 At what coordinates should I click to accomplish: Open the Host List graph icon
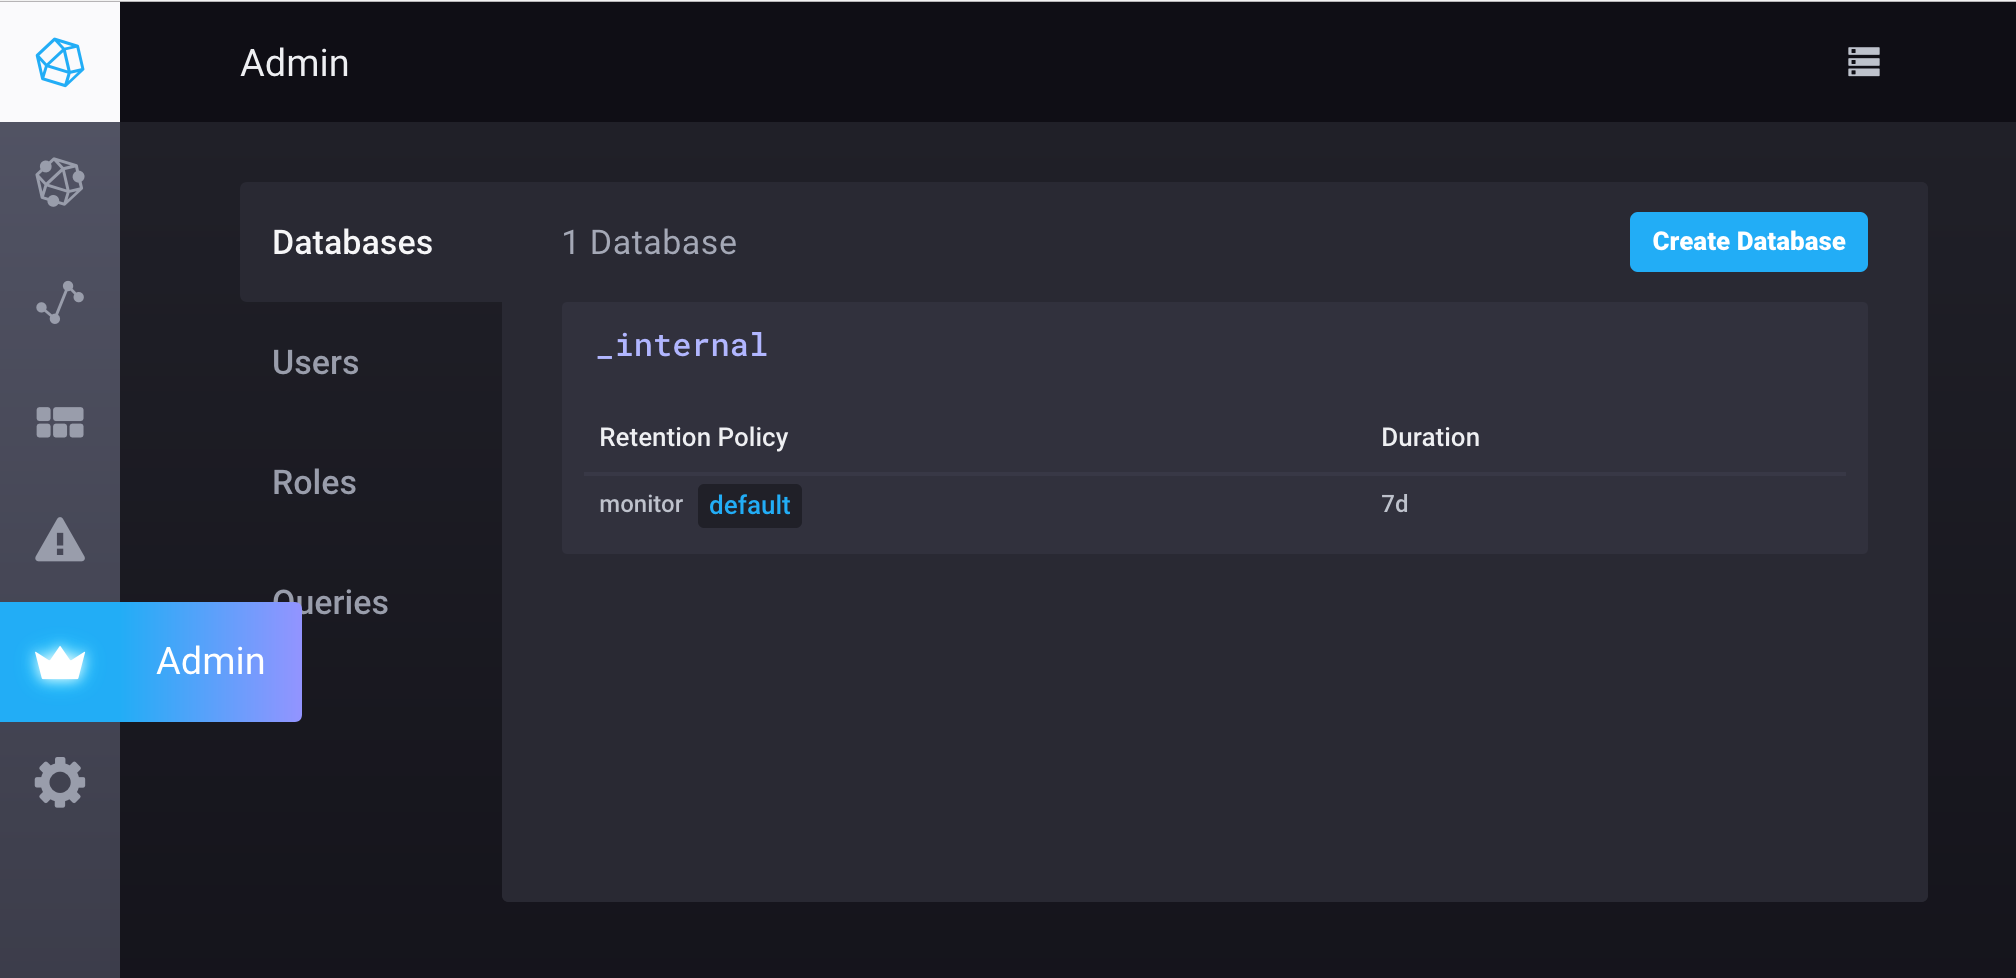coord(59,182)
